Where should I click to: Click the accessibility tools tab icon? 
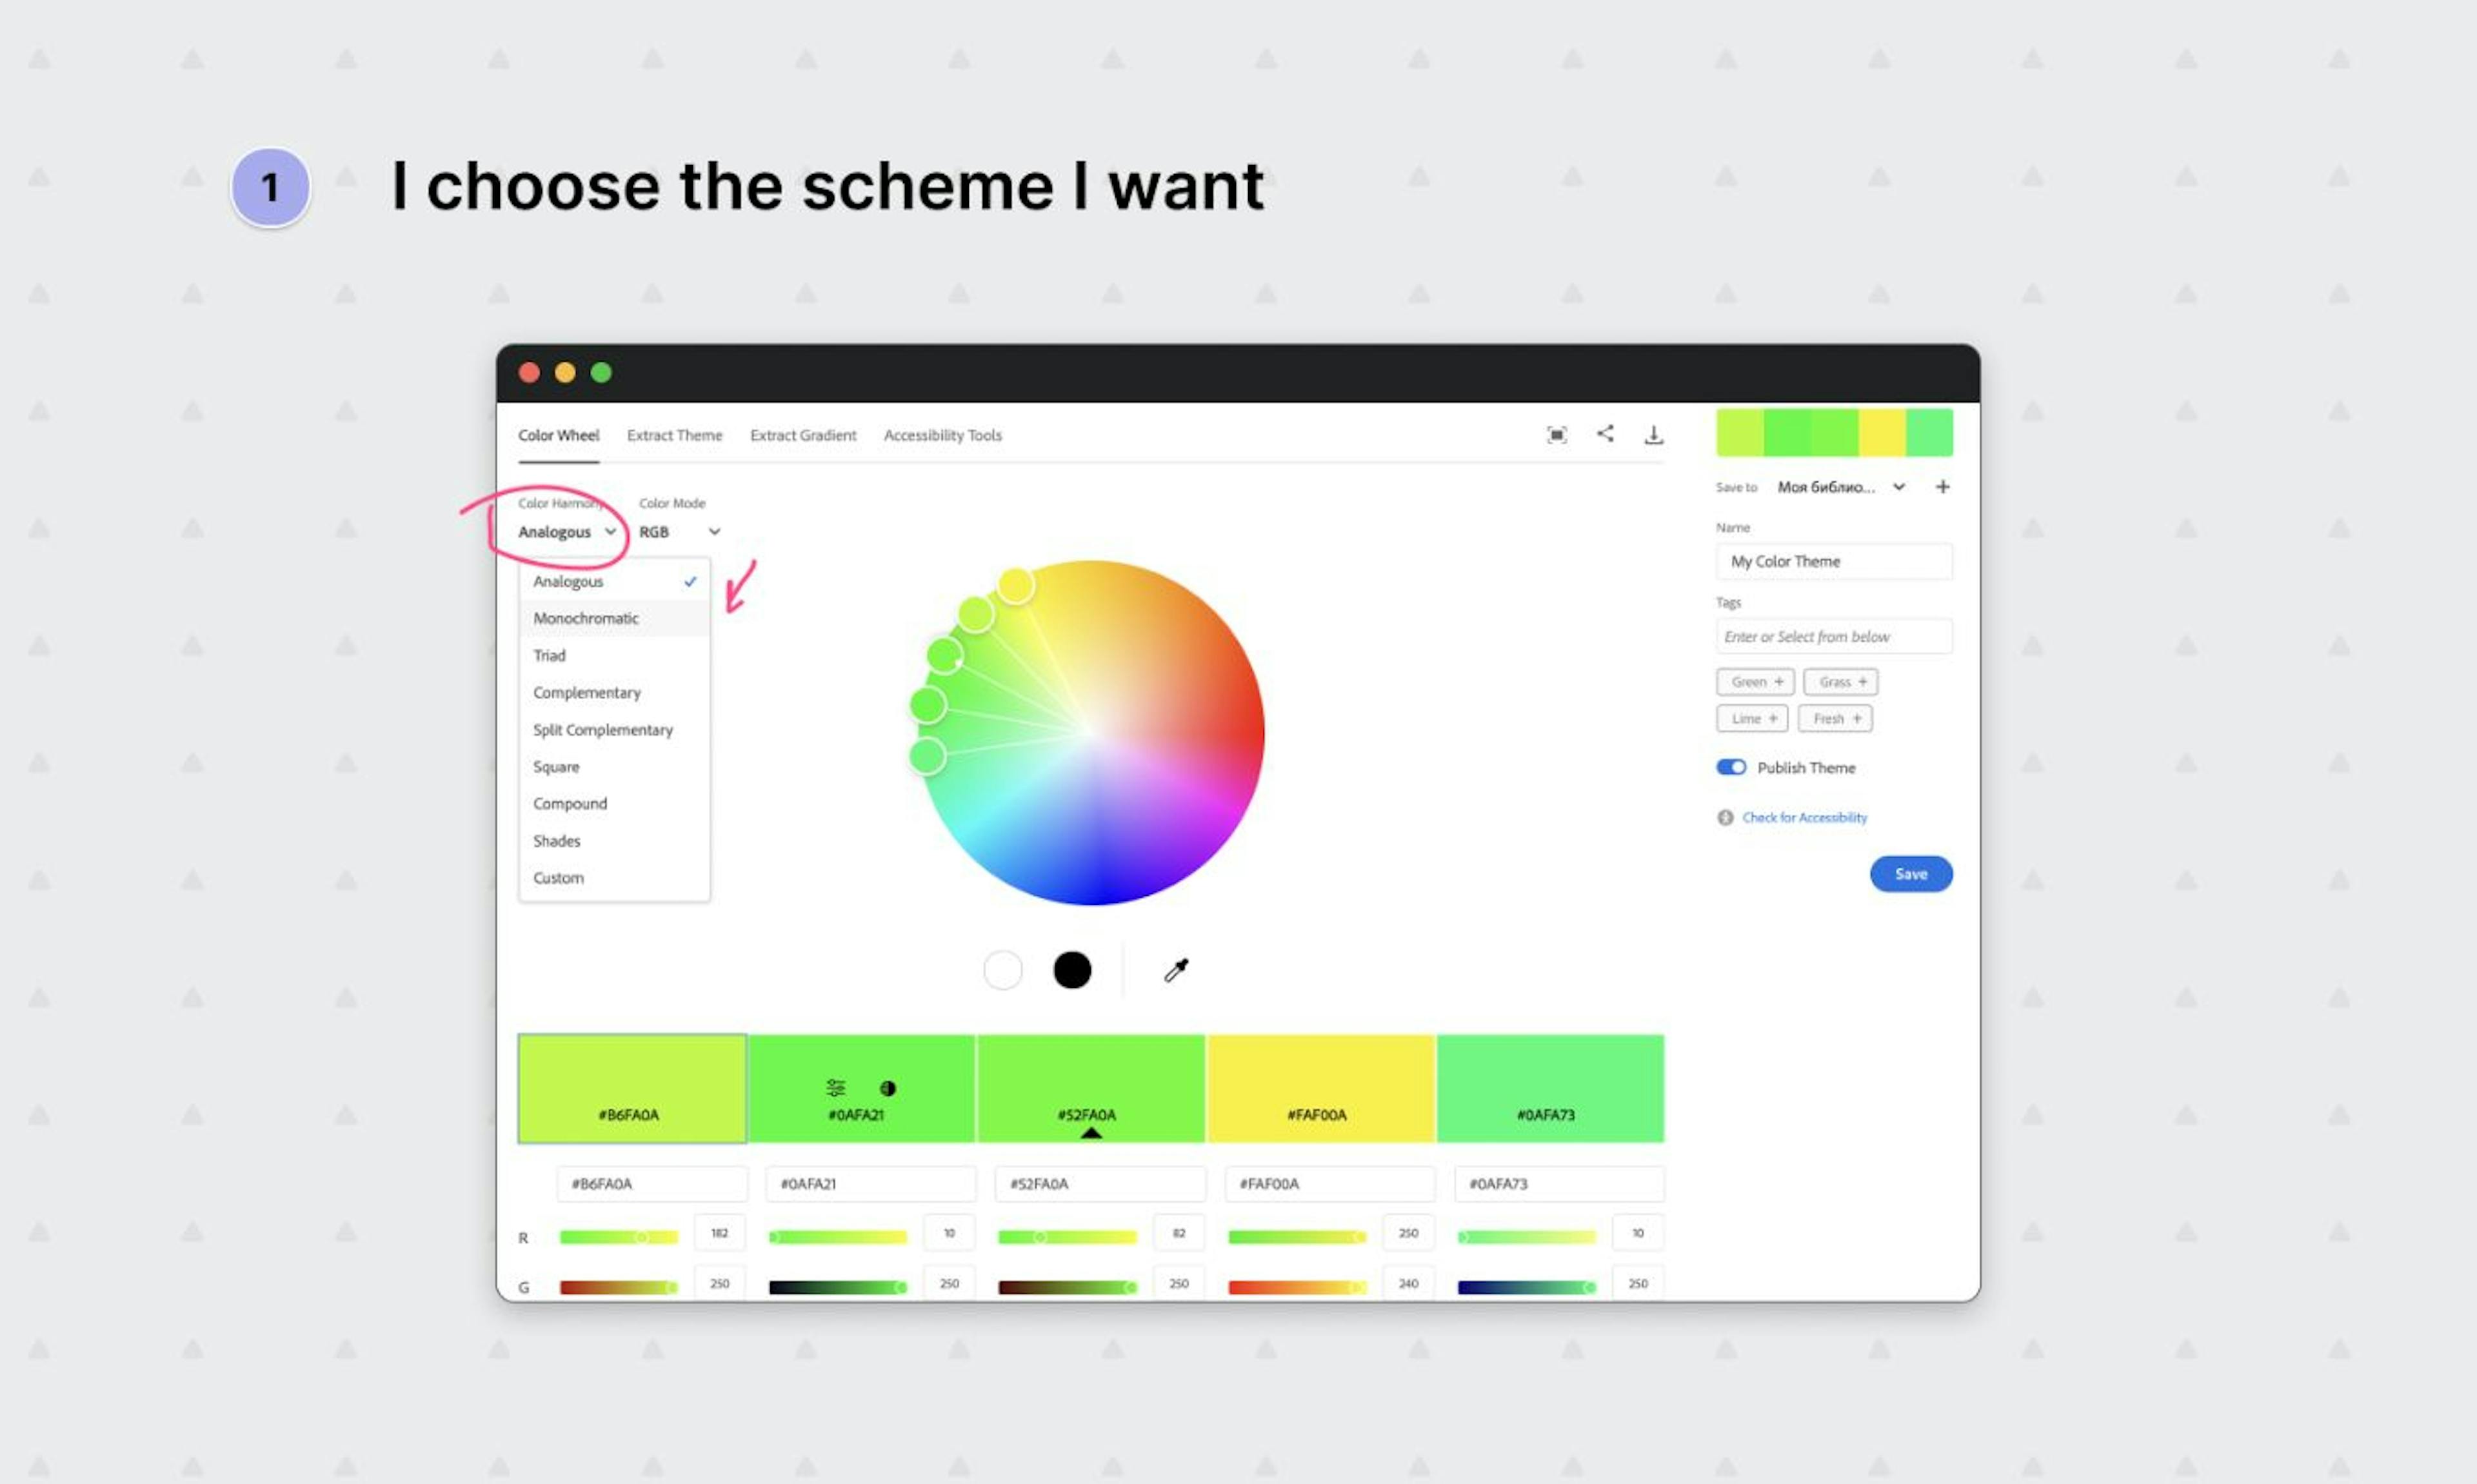pos(944,435)
